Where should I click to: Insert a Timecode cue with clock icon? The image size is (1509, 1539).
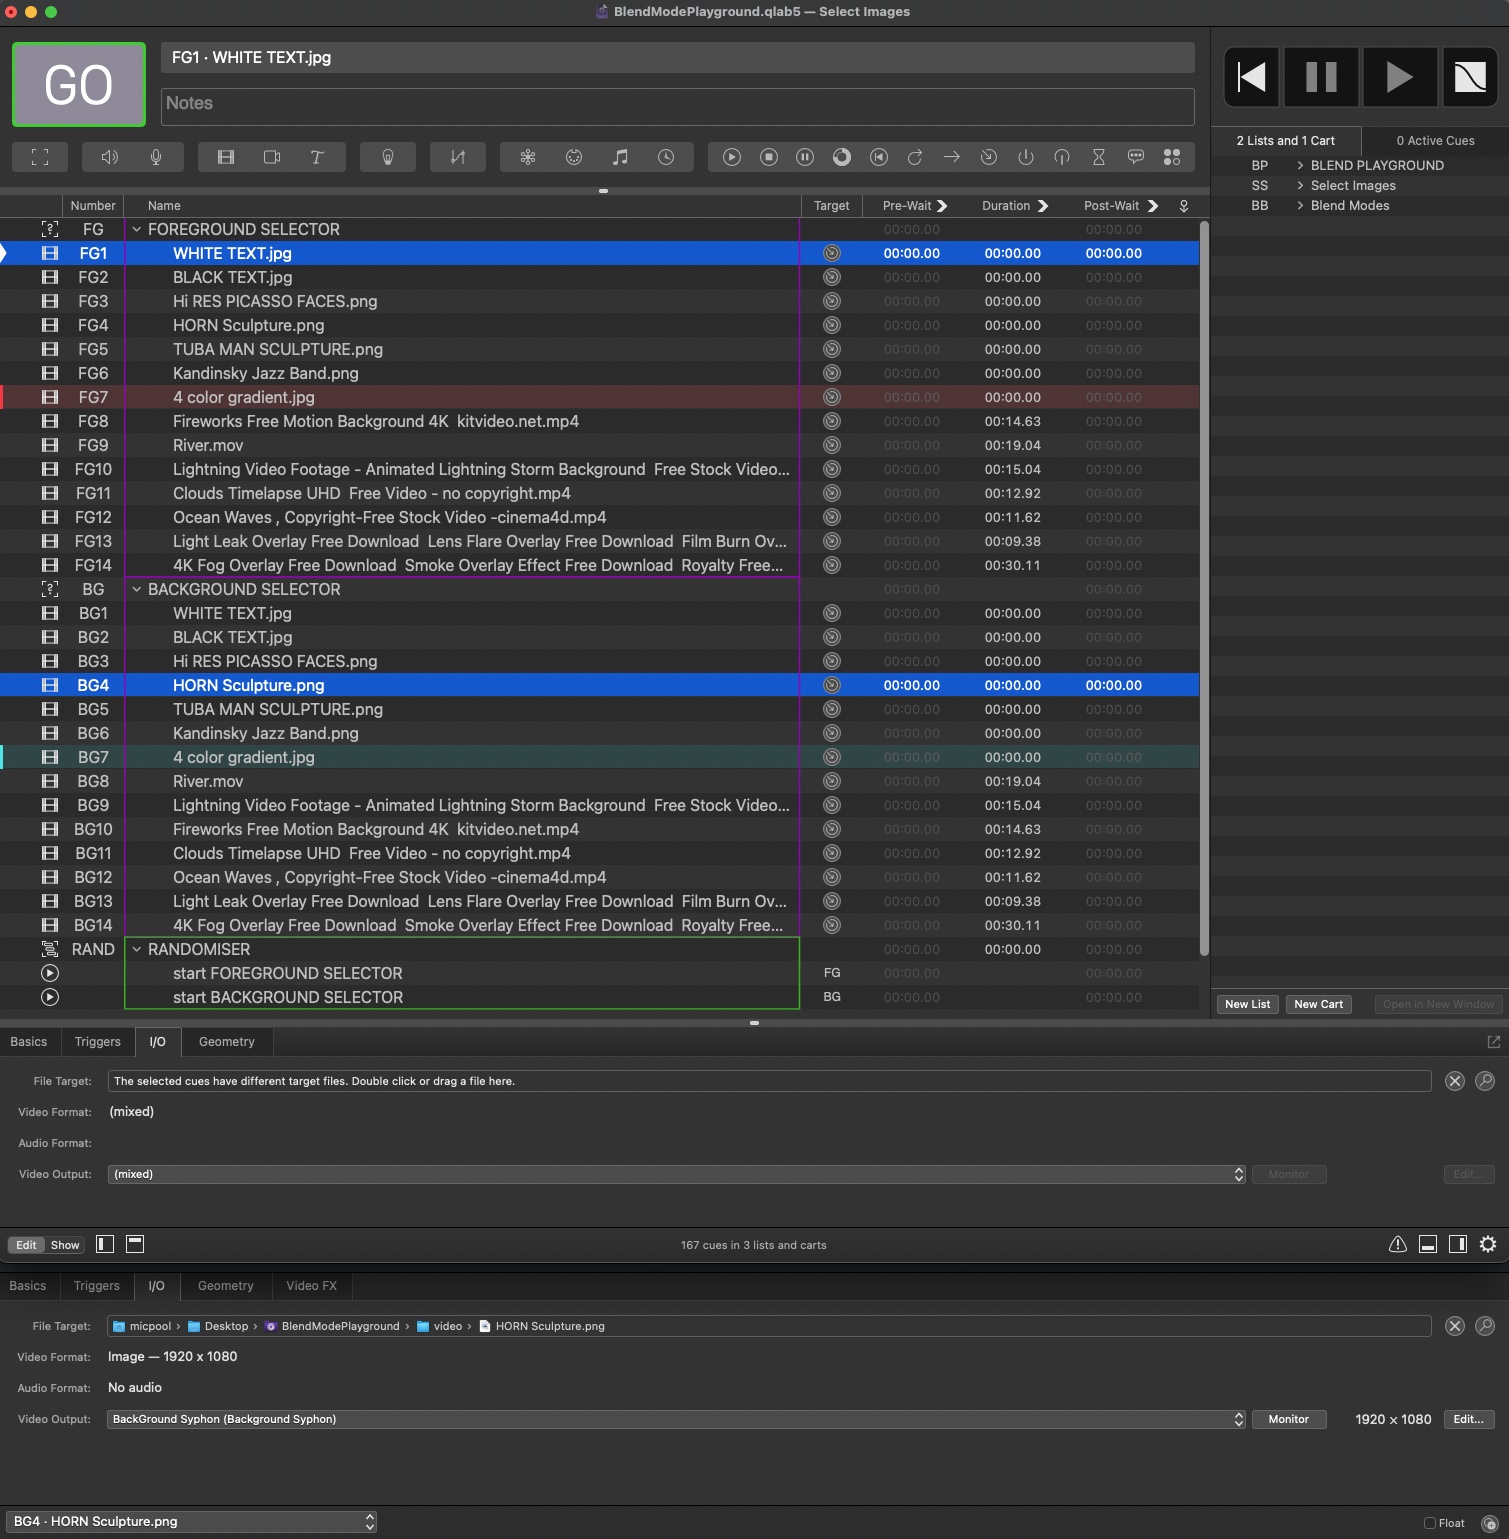tap(666, 157)
